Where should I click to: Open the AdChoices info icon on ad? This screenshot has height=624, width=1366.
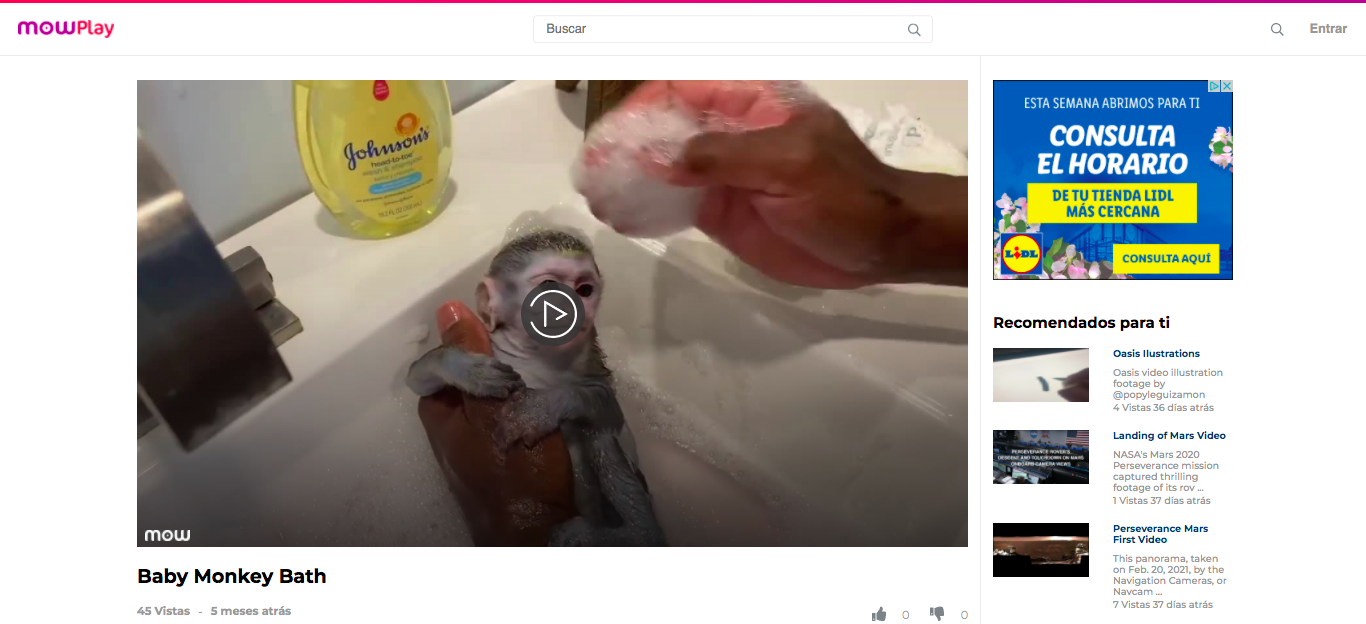pos(1215,87)
